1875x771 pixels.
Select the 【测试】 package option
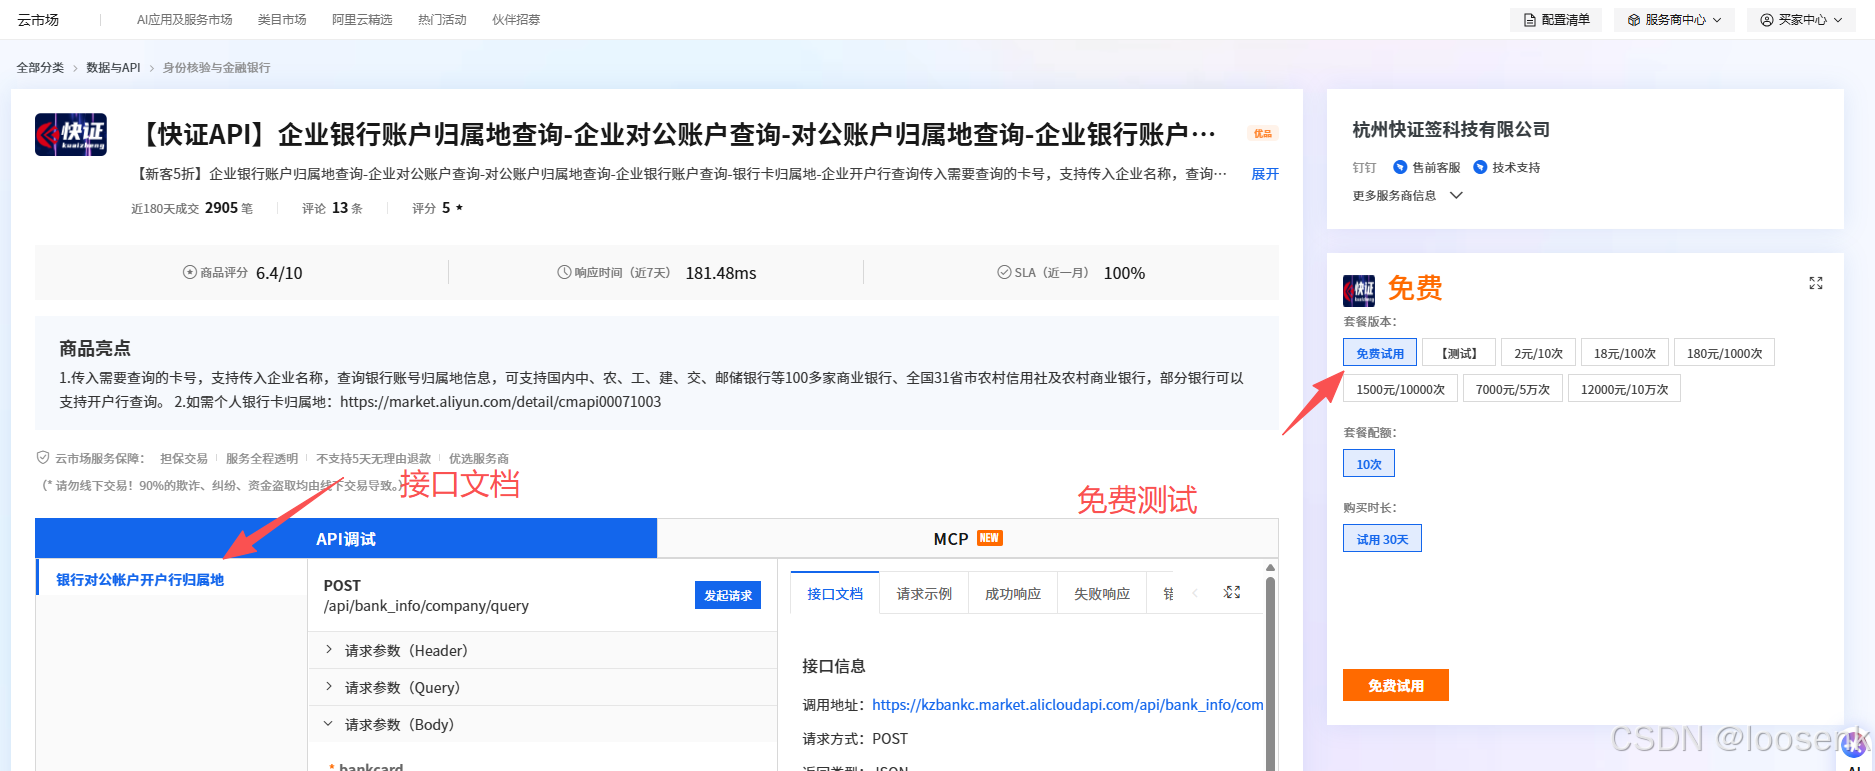tap(1459, 353)
